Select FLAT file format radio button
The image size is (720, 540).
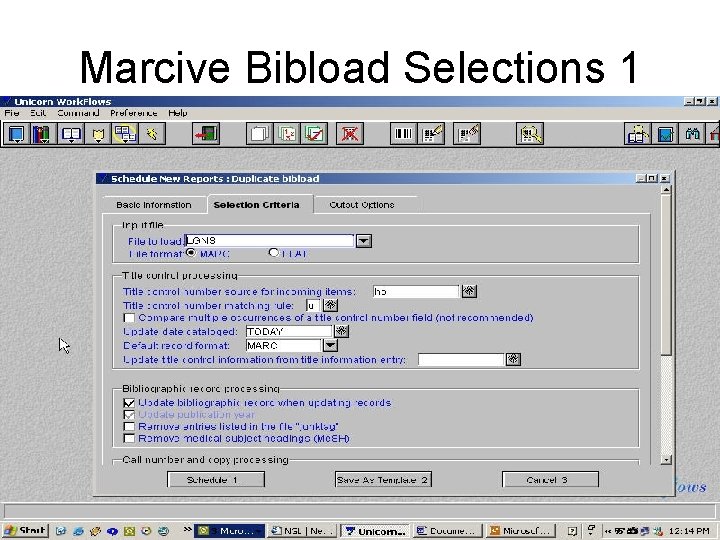274,253
